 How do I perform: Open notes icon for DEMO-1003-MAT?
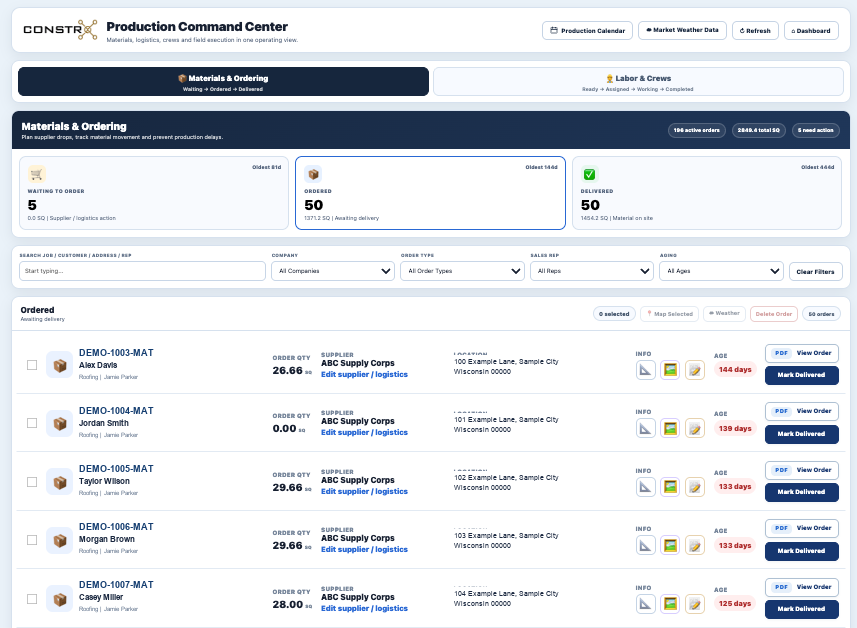tap(695, 370)
